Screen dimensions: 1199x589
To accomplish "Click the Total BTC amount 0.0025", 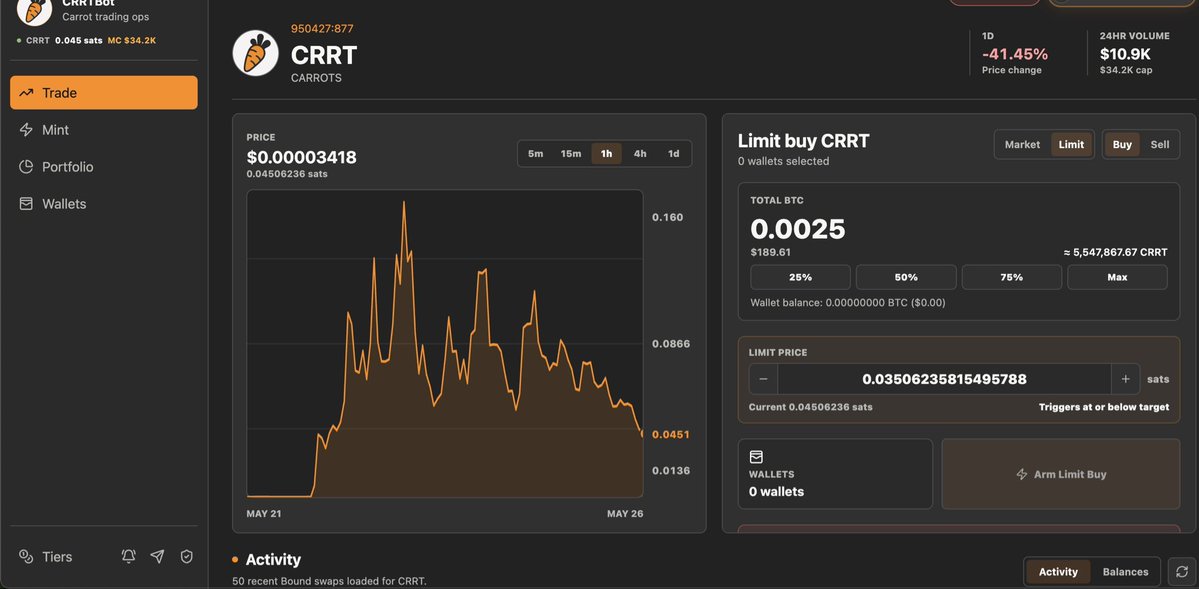I will click(798, 229).
